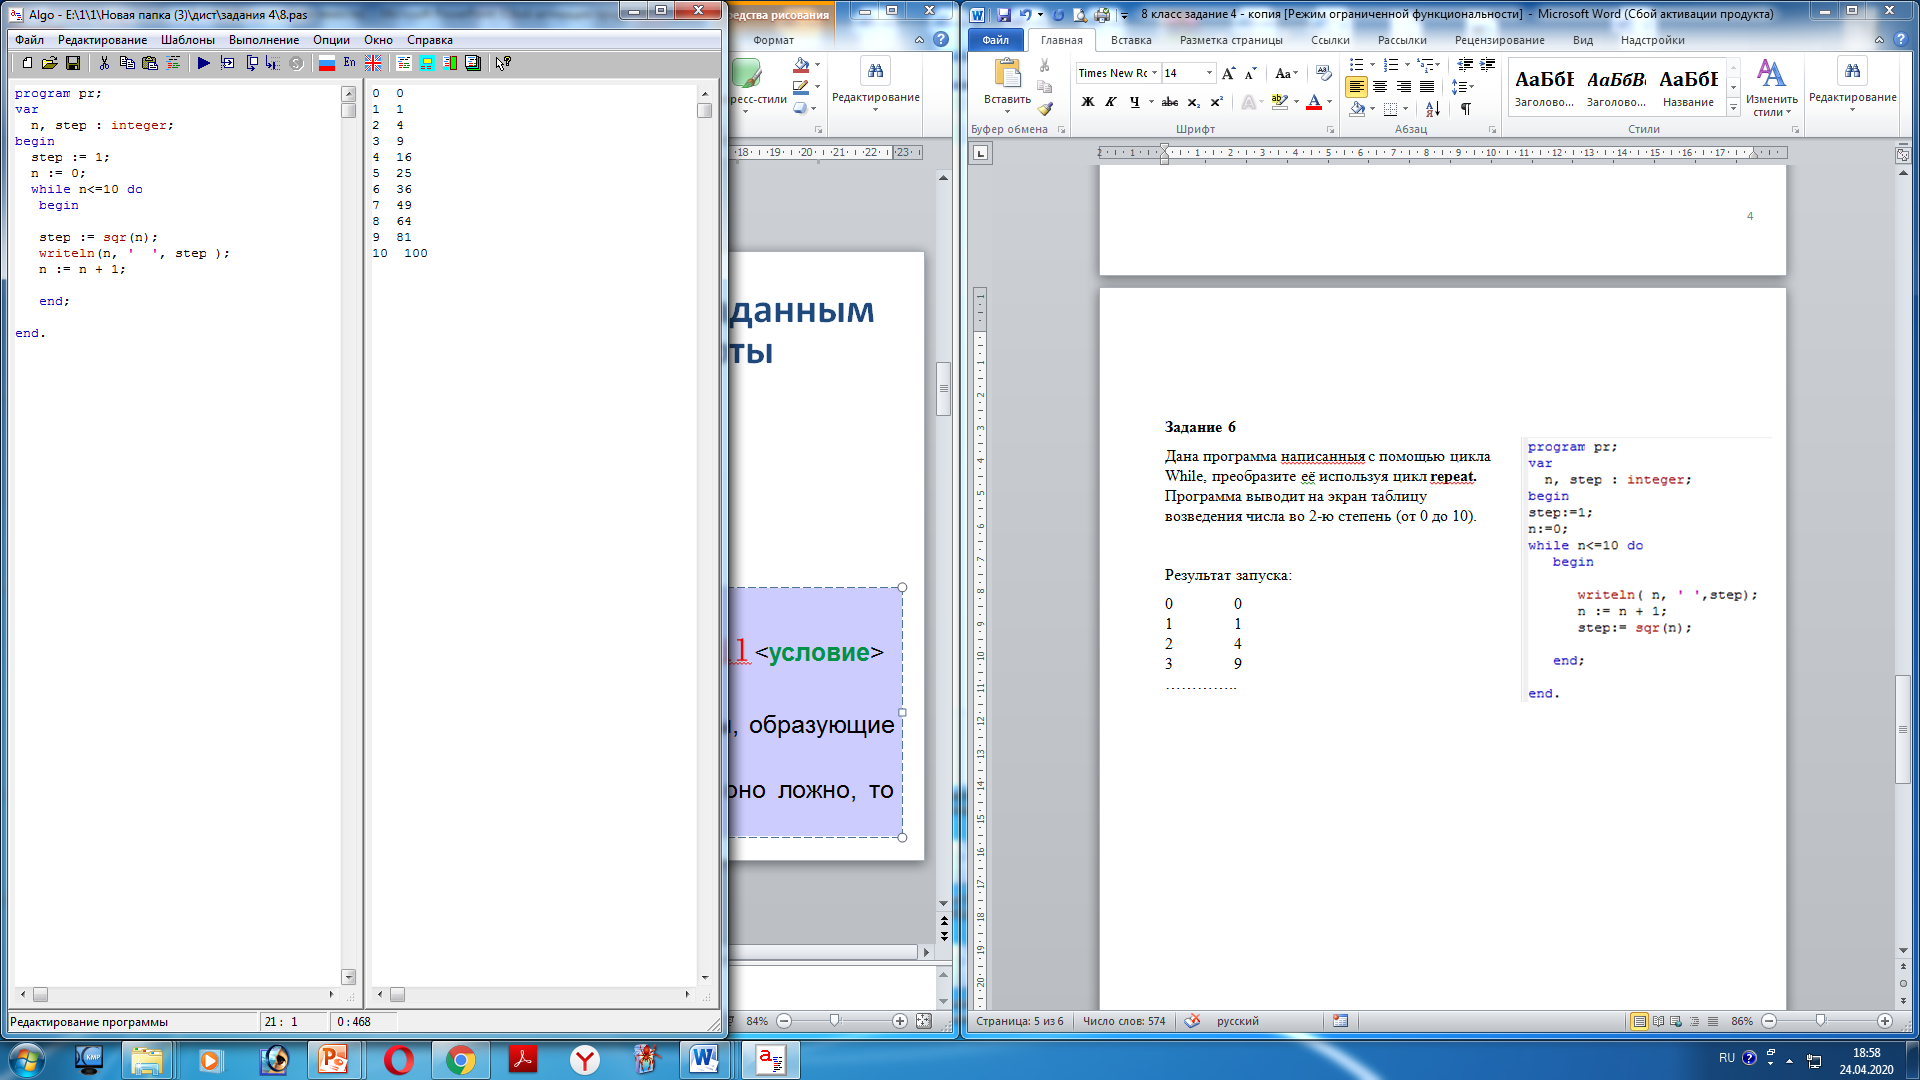Sort text with the A-Я sort icon

[1432, 109]
